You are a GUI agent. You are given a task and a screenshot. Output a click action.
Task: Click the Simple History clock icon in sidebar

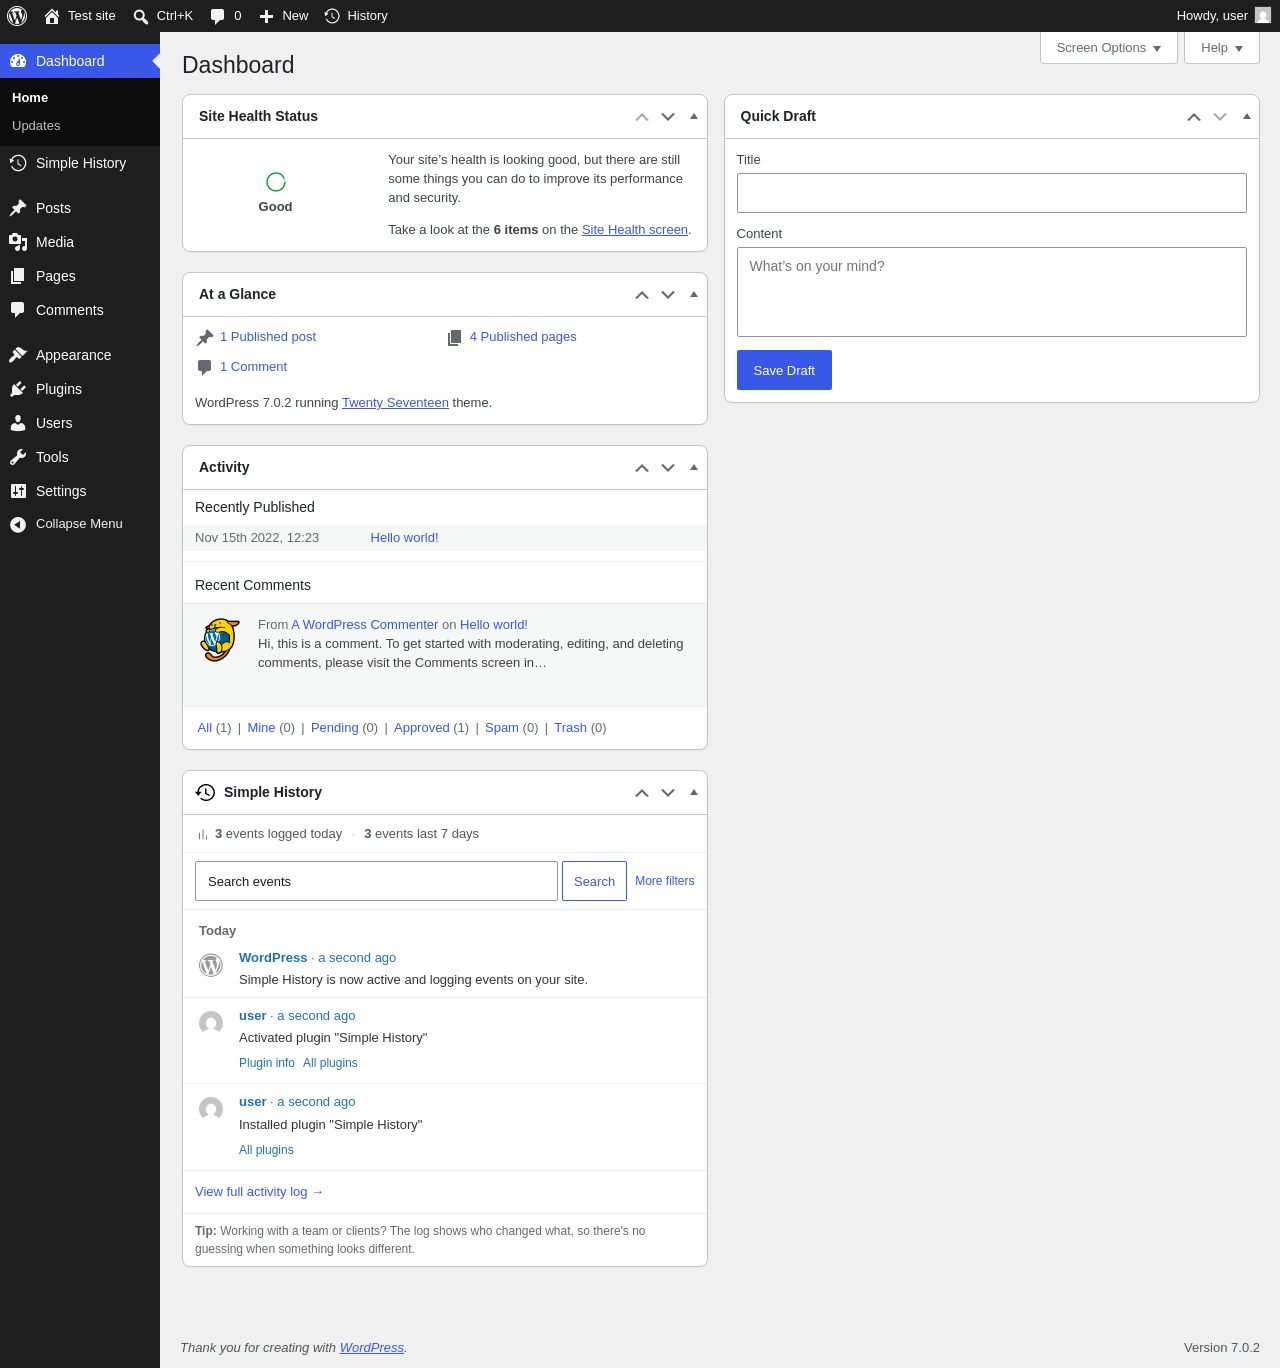click(18, 163)
